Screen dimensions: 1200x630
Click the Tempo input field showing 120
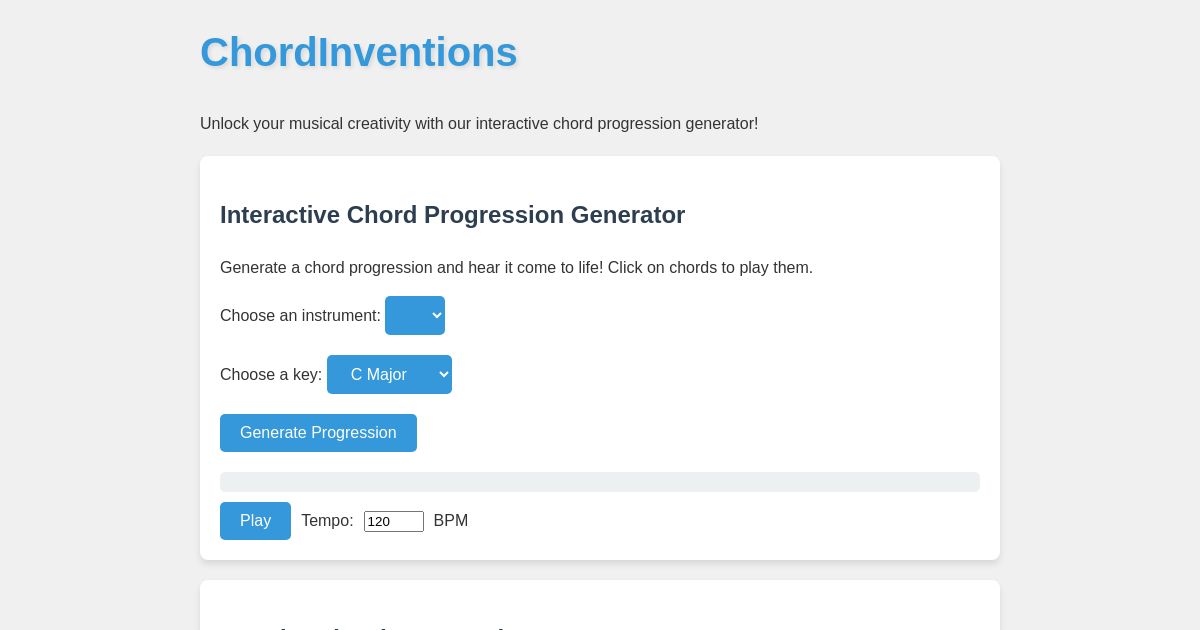[x=393, y=521]
